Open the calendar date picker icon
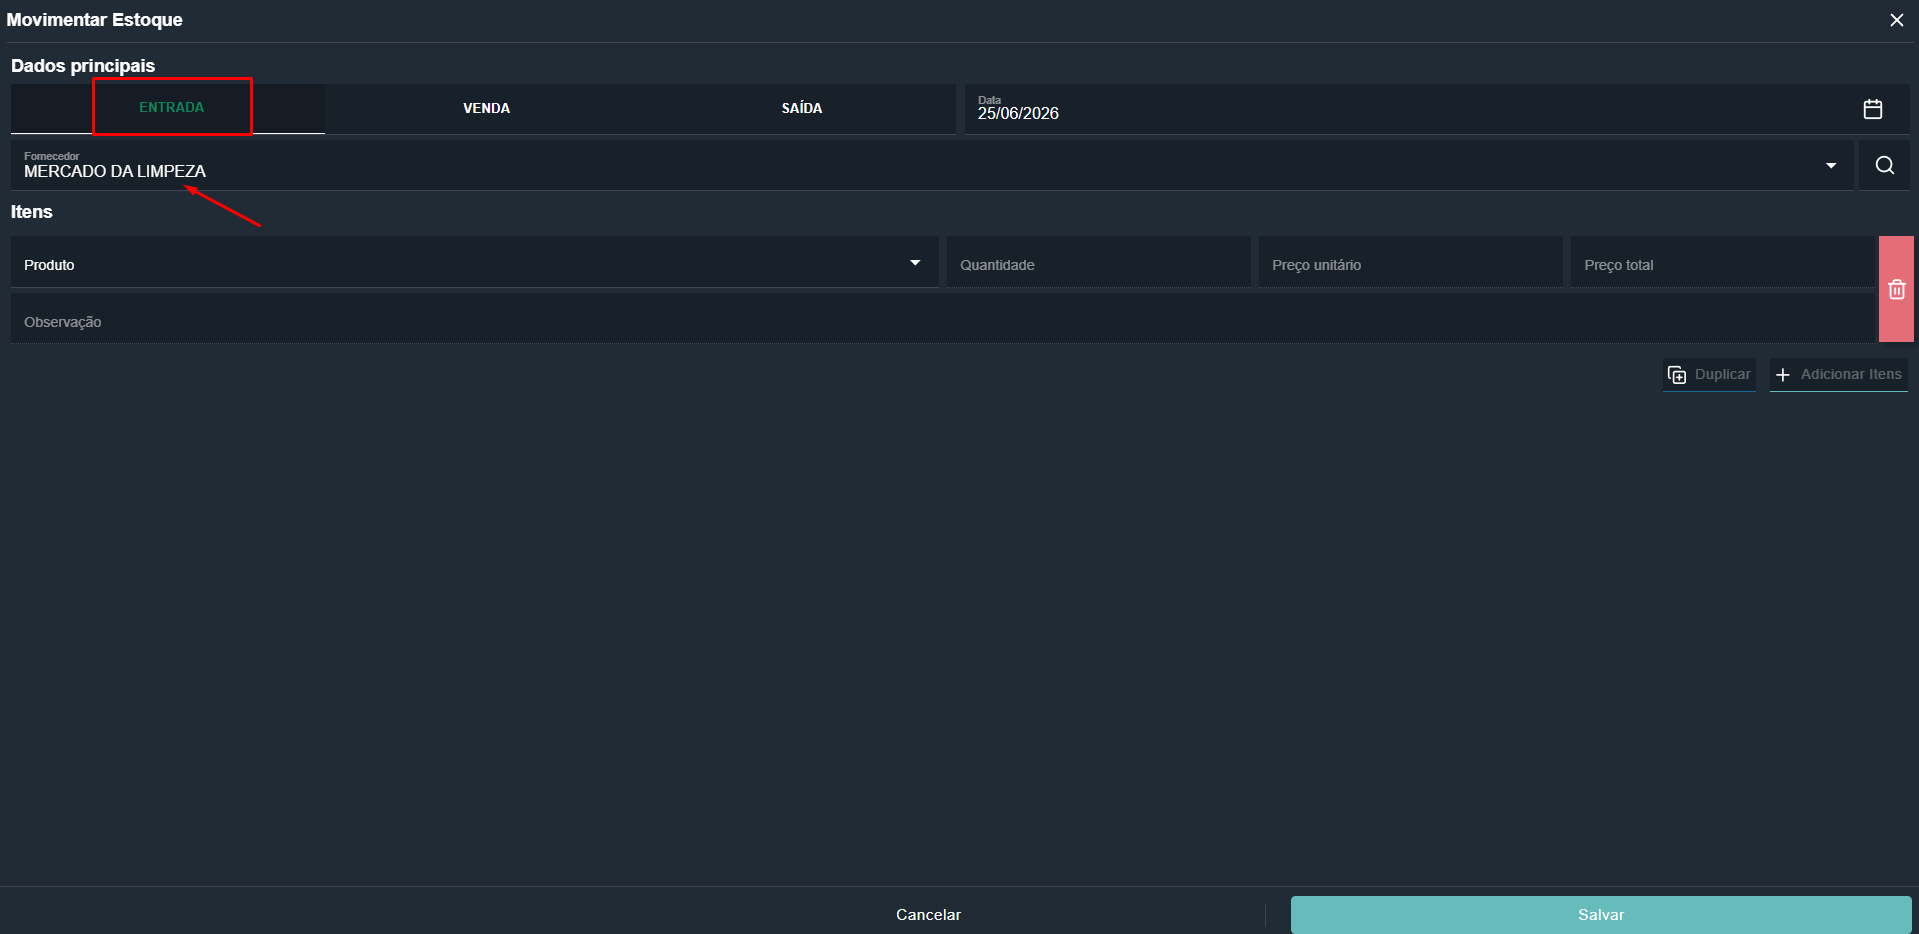The width and height of the screenshot is (1919, 934). point(1873,109)
